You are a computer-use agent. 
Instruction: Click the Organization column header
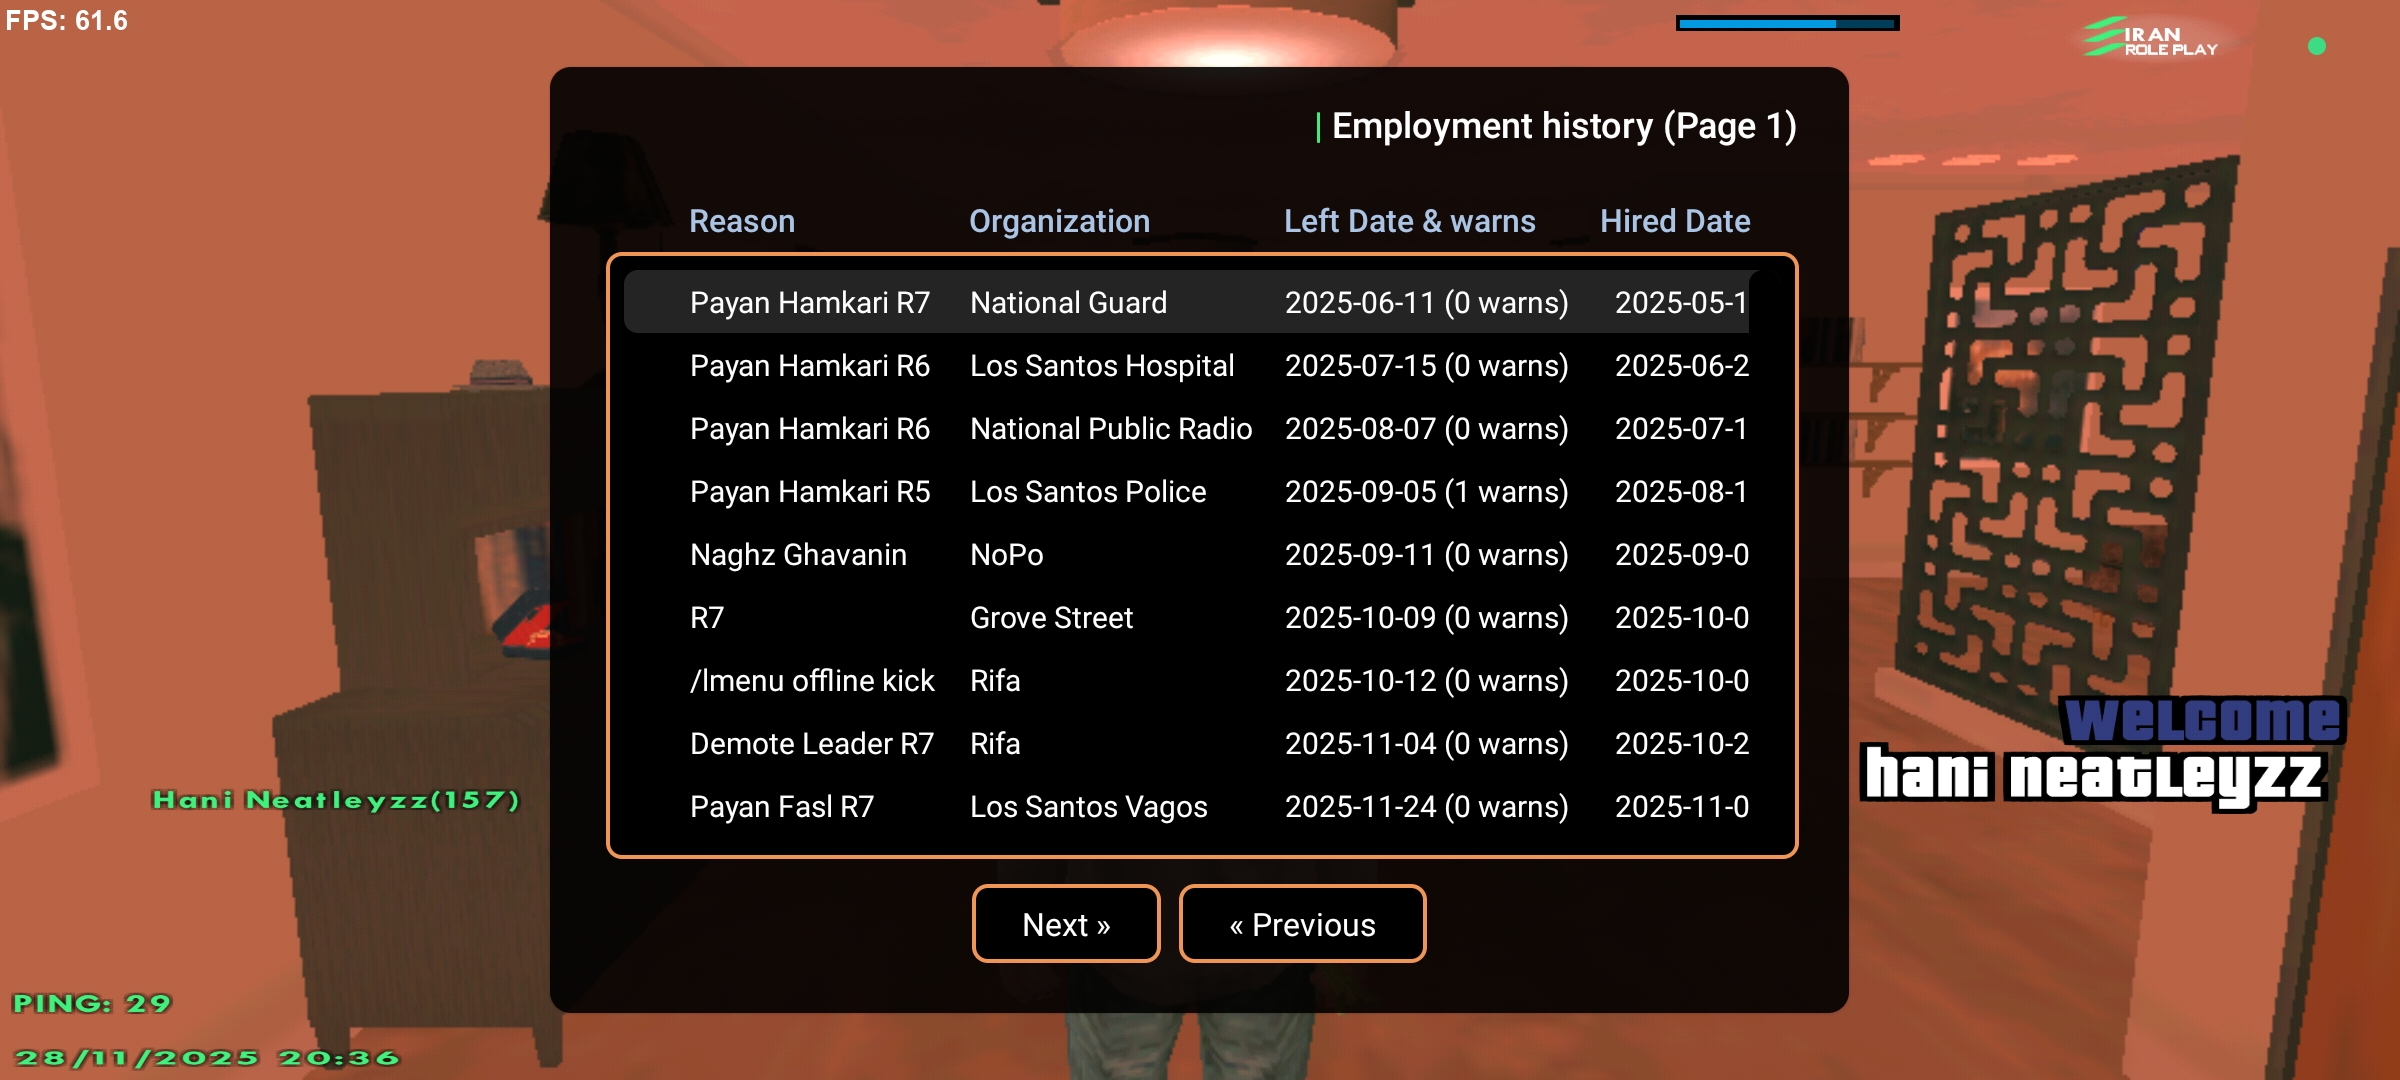[x=1059, y=221]
